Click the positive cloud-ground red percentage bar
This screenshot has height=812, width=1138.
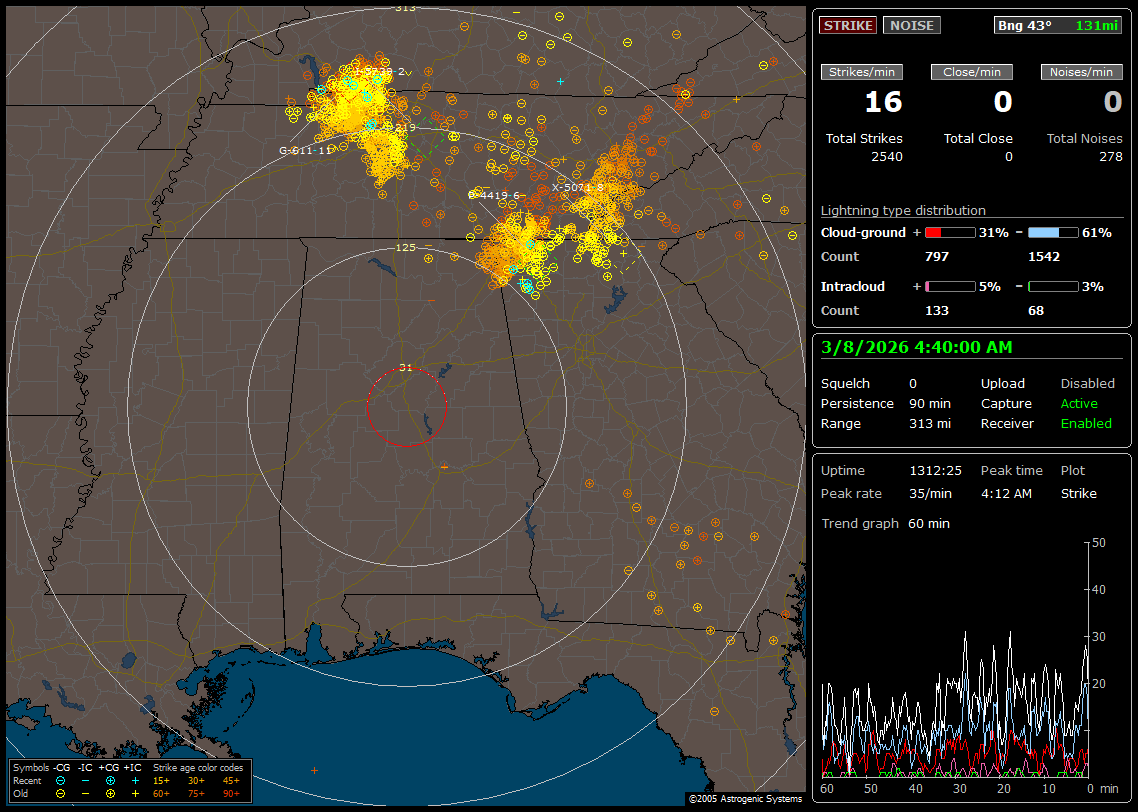(949, 232)
